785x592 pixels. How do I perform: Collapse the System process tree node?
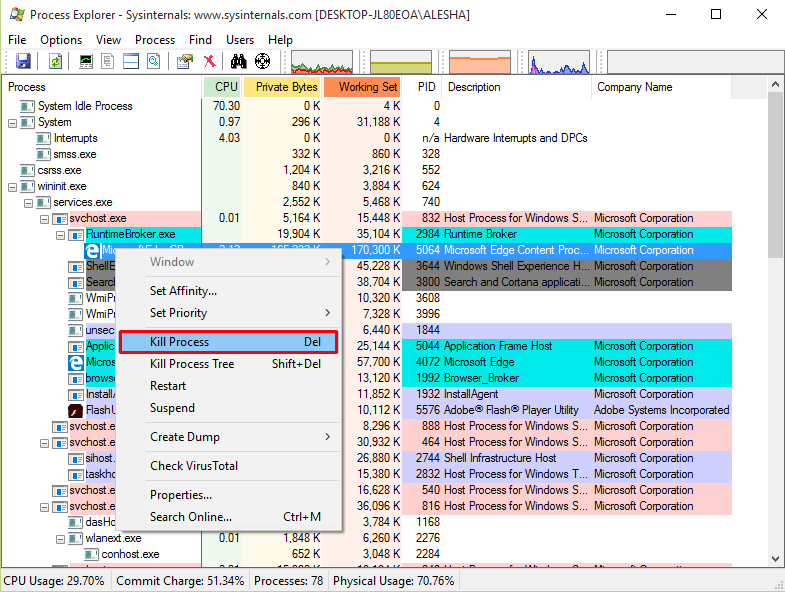(13, 123)
